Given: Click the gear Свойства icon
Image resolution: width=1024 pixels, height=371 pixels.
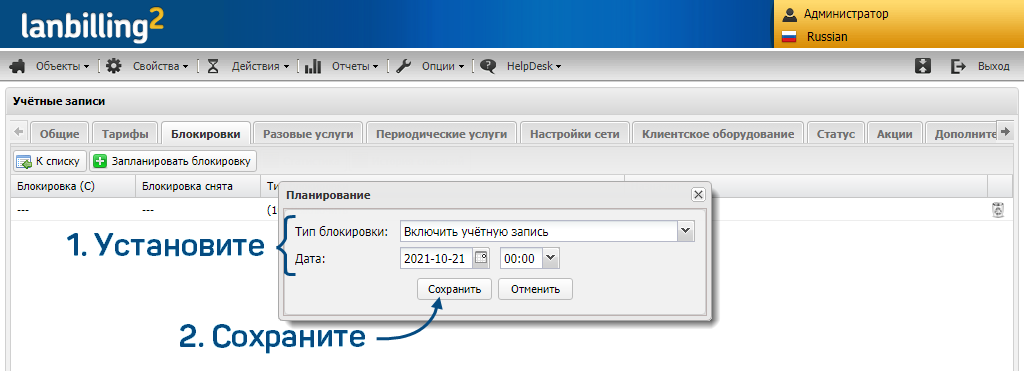Looking at the screenshot, I should [x=114, y=66].
